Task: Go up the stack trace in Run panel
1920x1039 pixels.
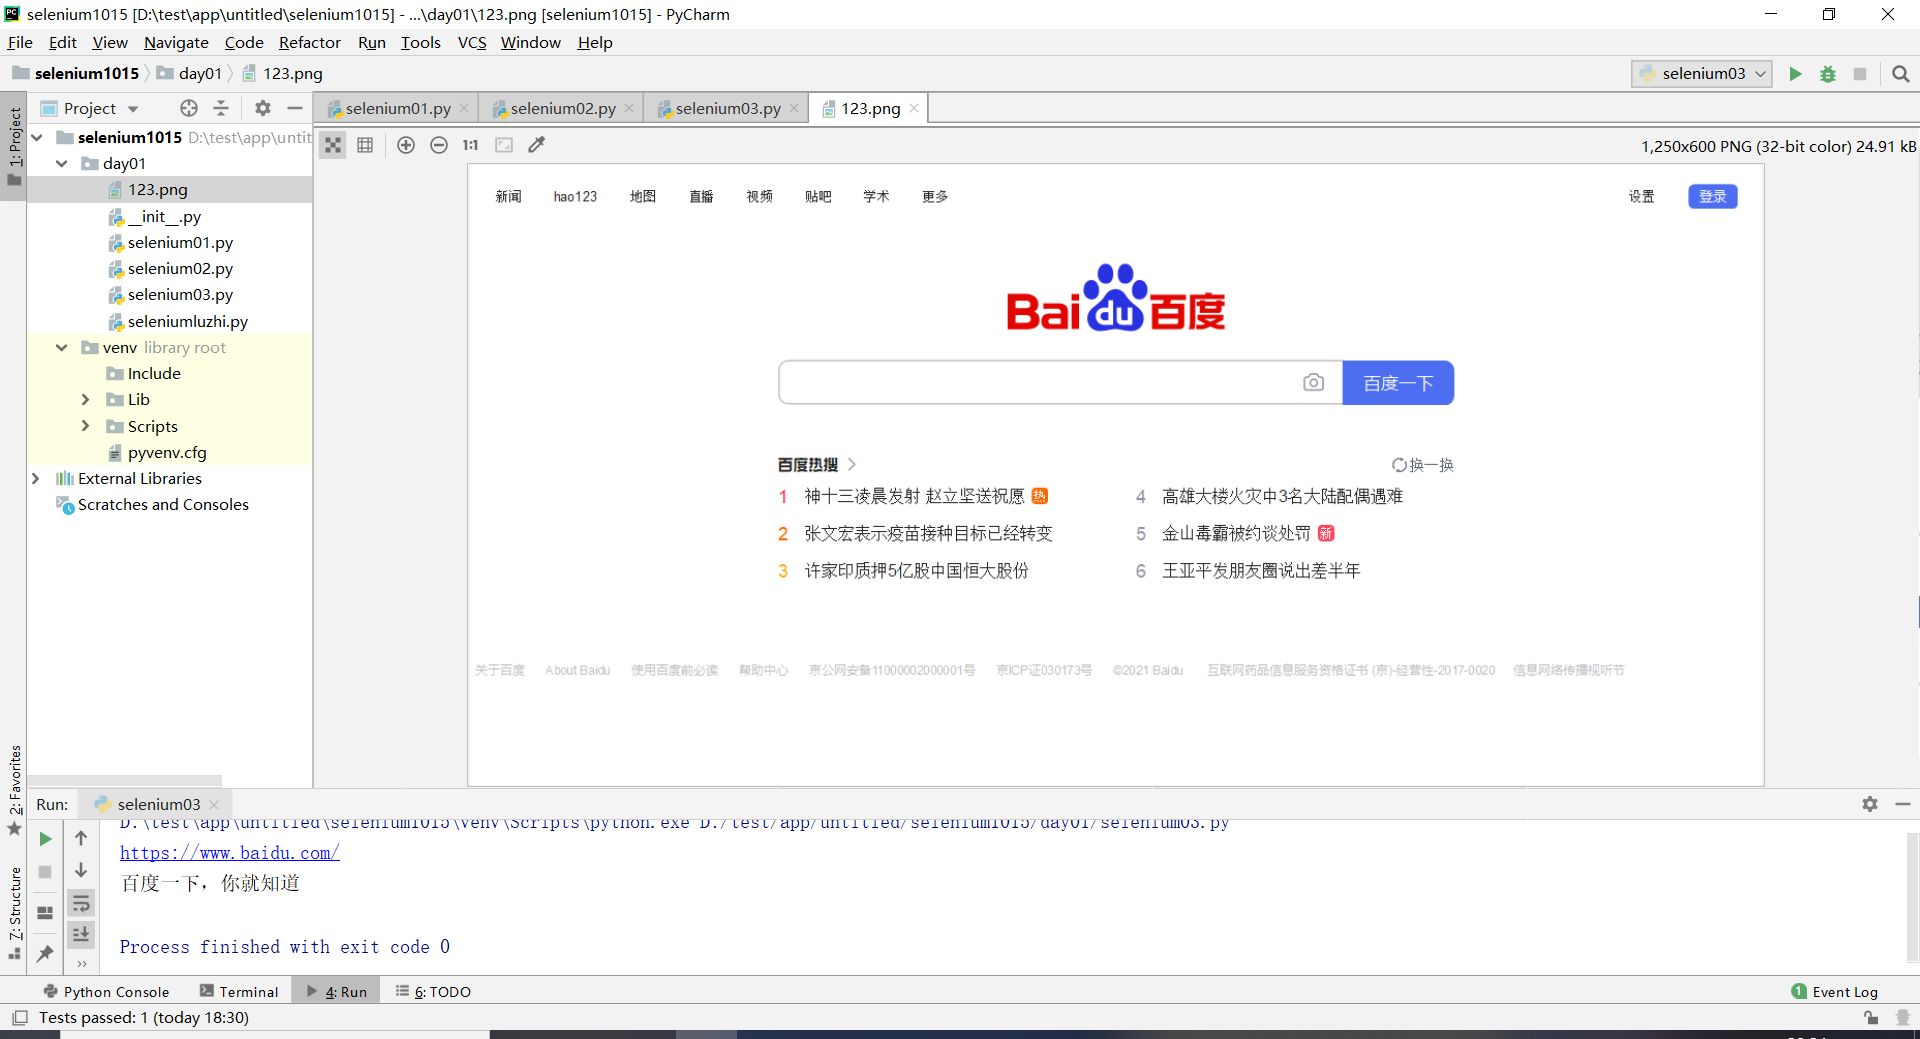Action: pyautogui.click(x=81, y=838)
